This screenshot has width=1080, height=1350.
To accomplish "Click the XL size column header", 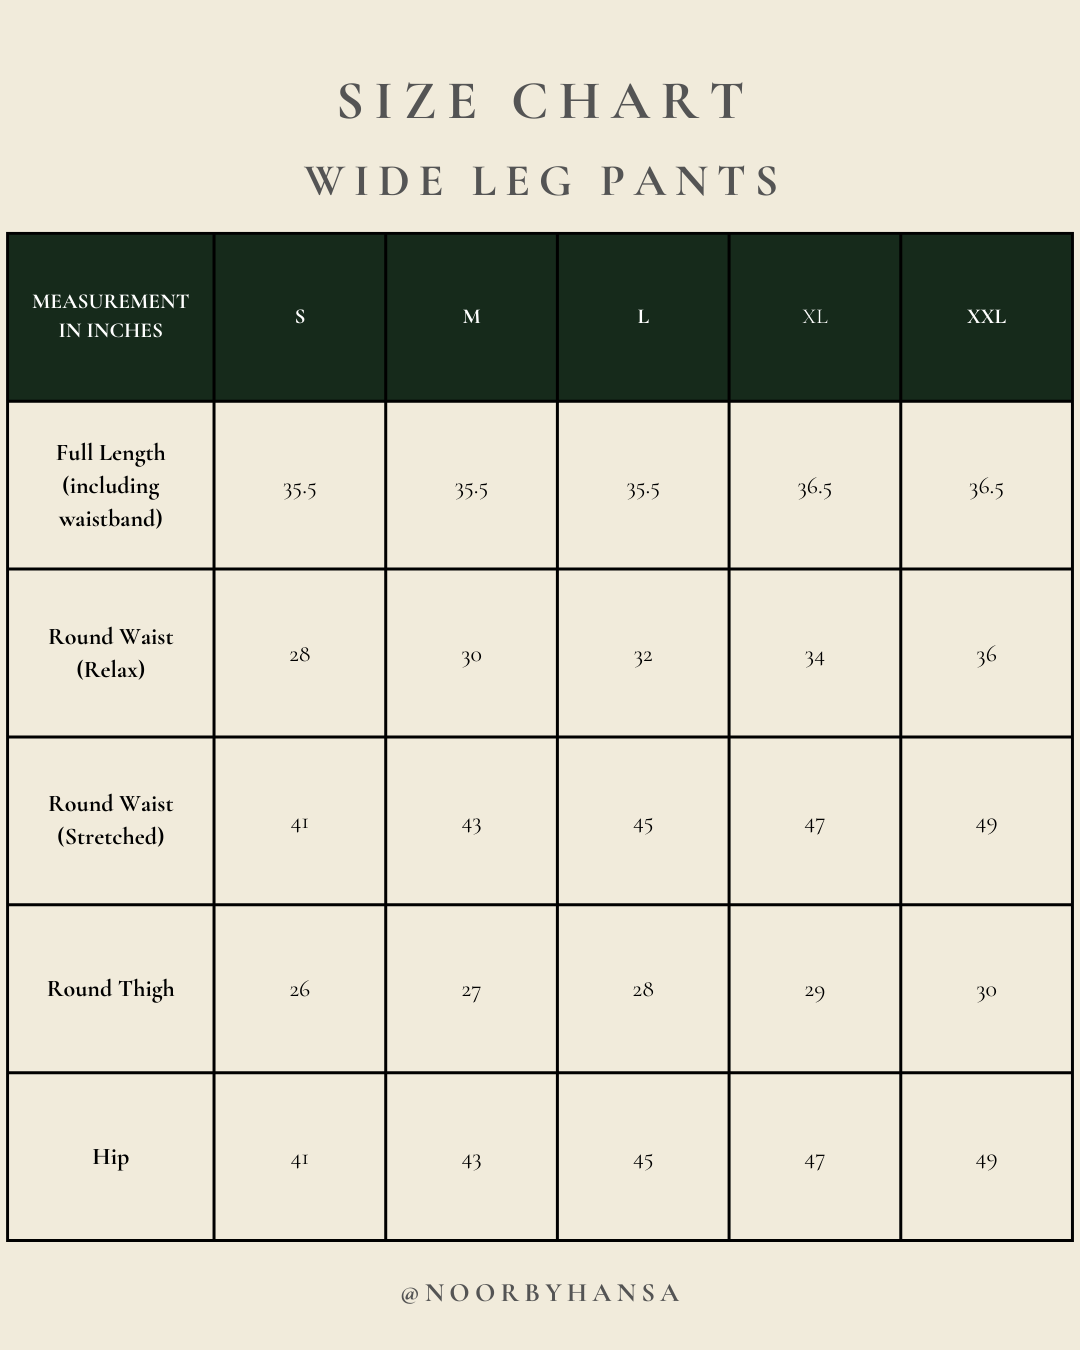I will (x=815, y=317).
